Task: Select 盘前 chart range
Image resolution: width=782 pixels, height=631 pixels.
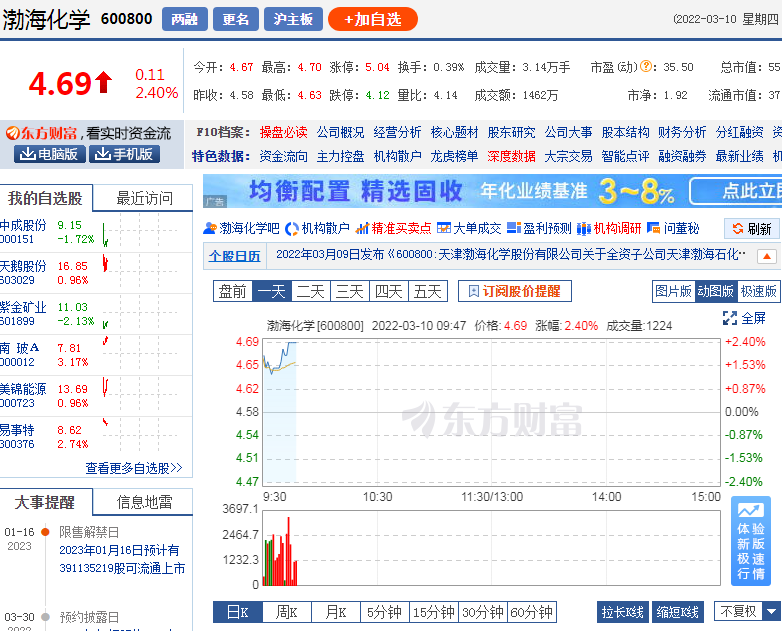Action: pyautogui.click(x=232, y=291)
